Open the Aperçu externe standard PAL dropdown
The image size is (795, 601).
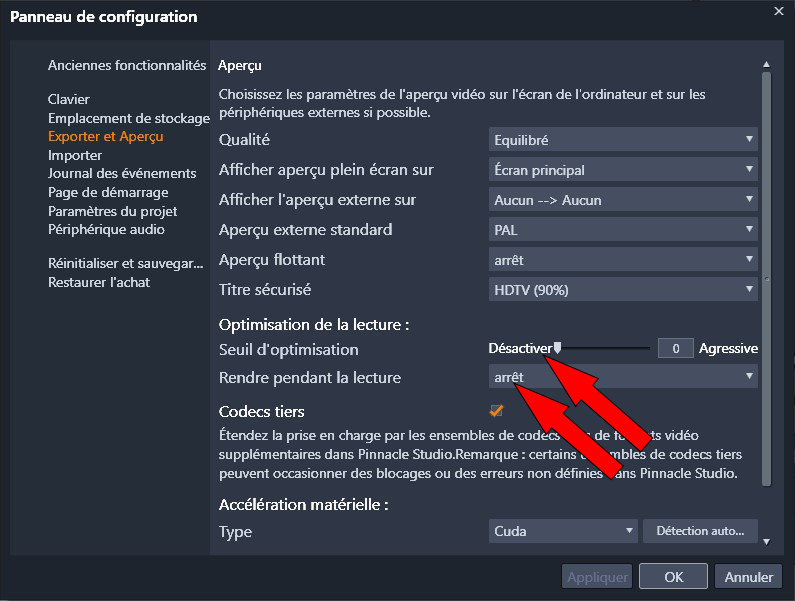[x=624, y=230]
